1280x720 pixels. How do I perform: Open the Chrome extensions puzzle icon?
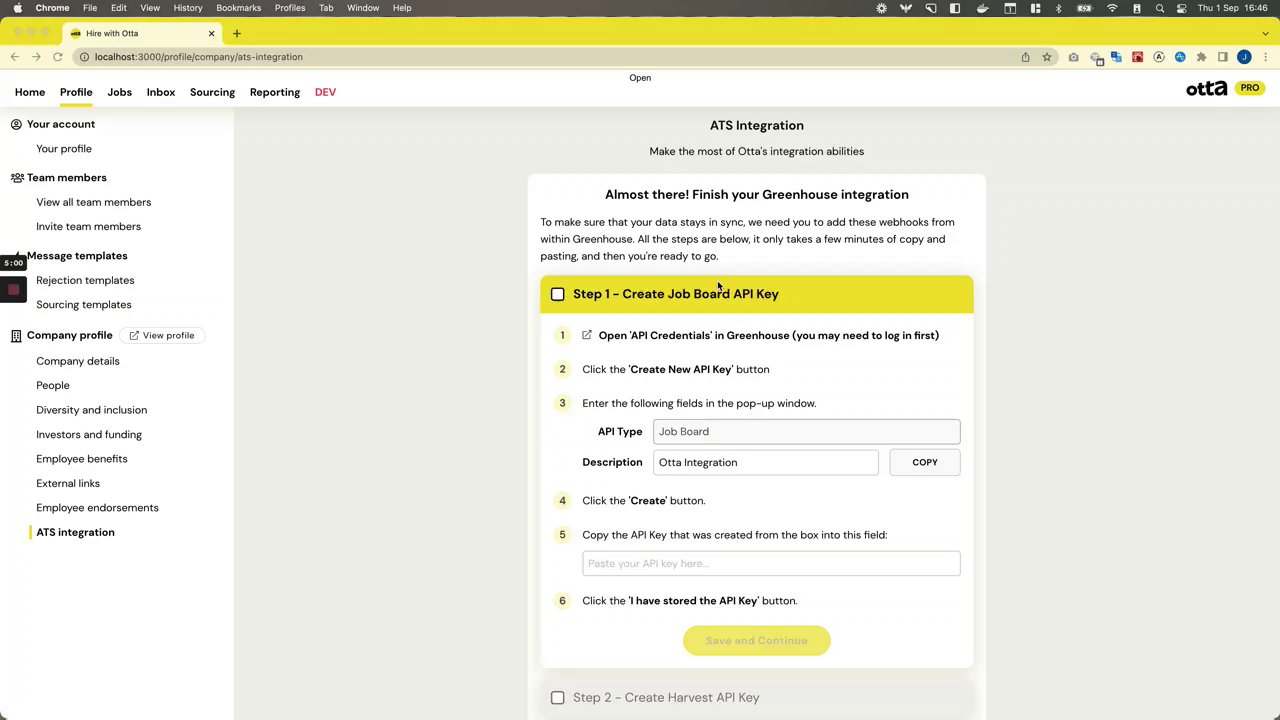click(x=1201, y=57)
